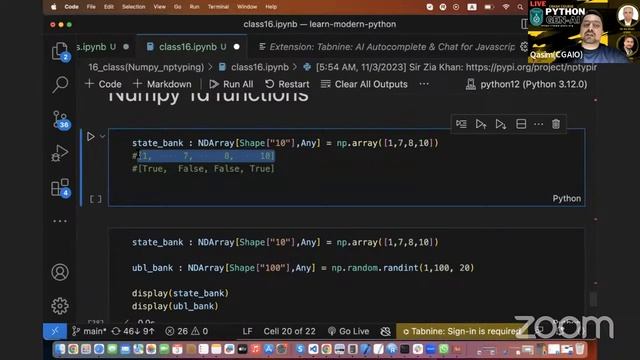Open the Manage gear in activity bar
The height and width of the screenshot is (360, 640).
click(x=60, y=306)
